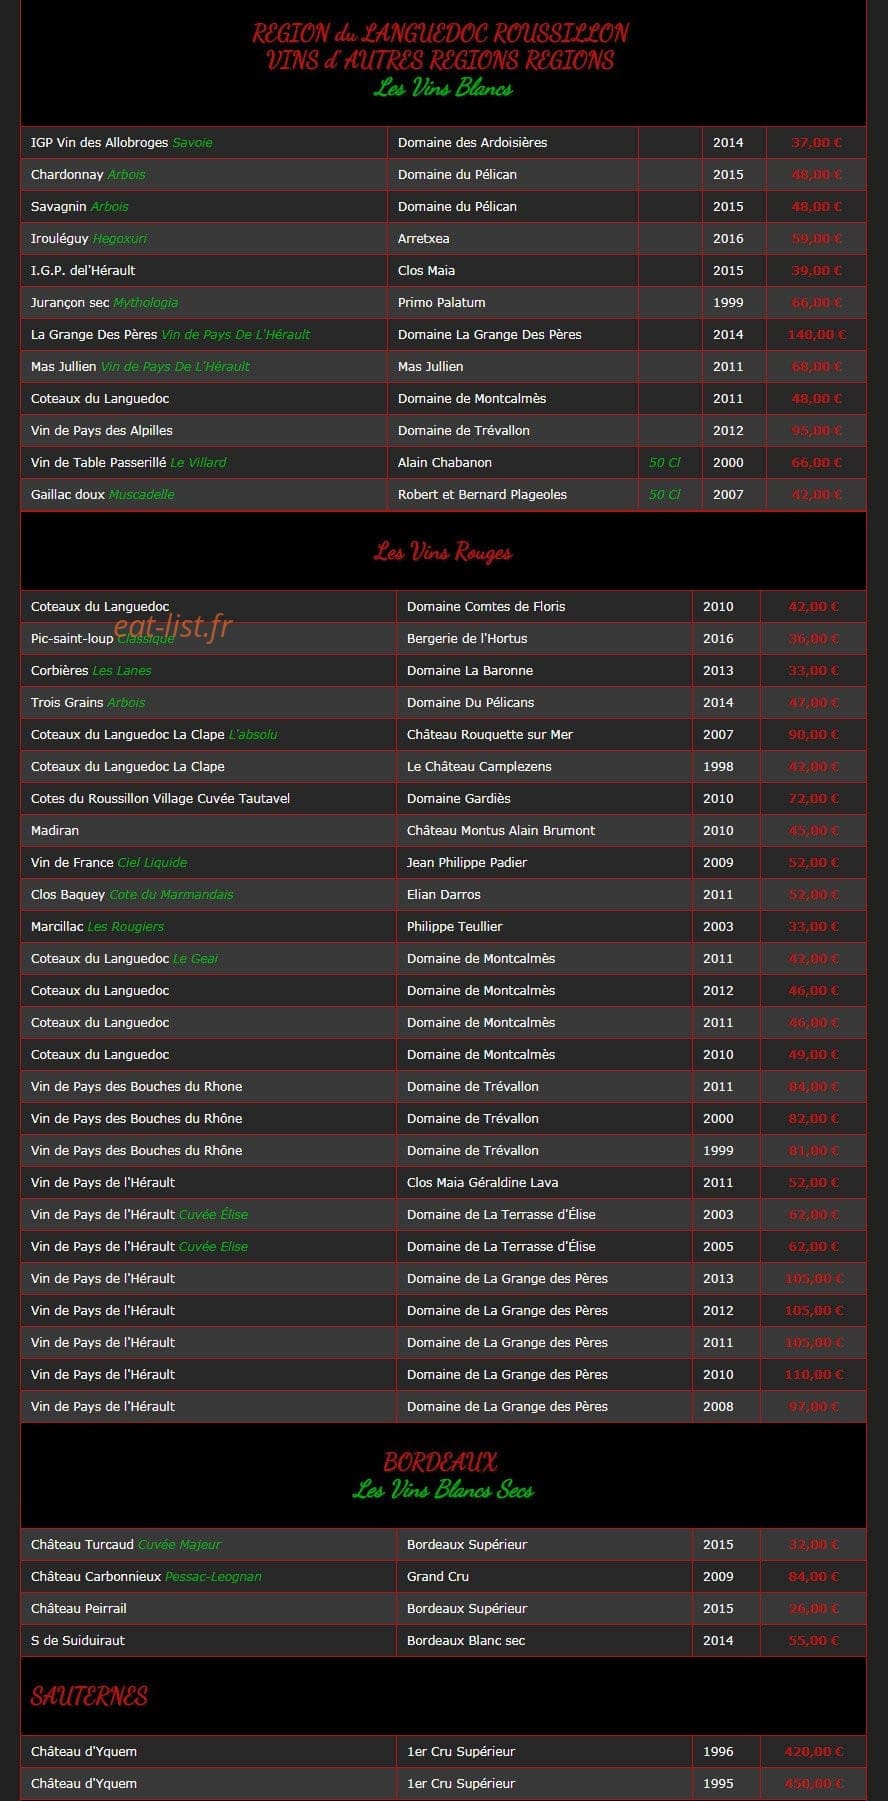Click the 'BORDEAUX' section heading

441,1462
